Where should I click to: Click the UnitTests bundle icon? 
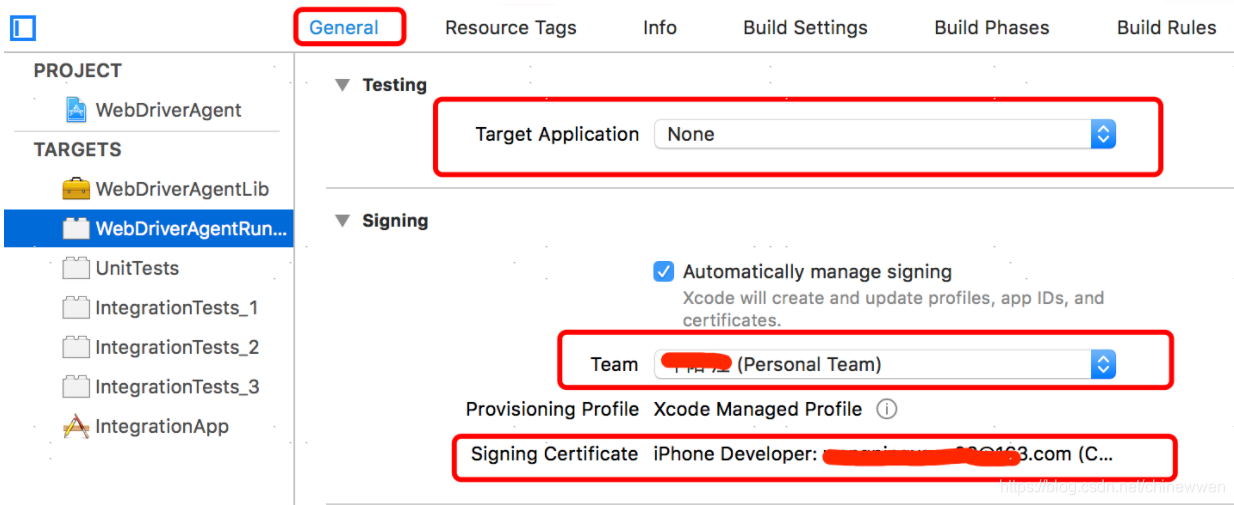click(76, 268)
